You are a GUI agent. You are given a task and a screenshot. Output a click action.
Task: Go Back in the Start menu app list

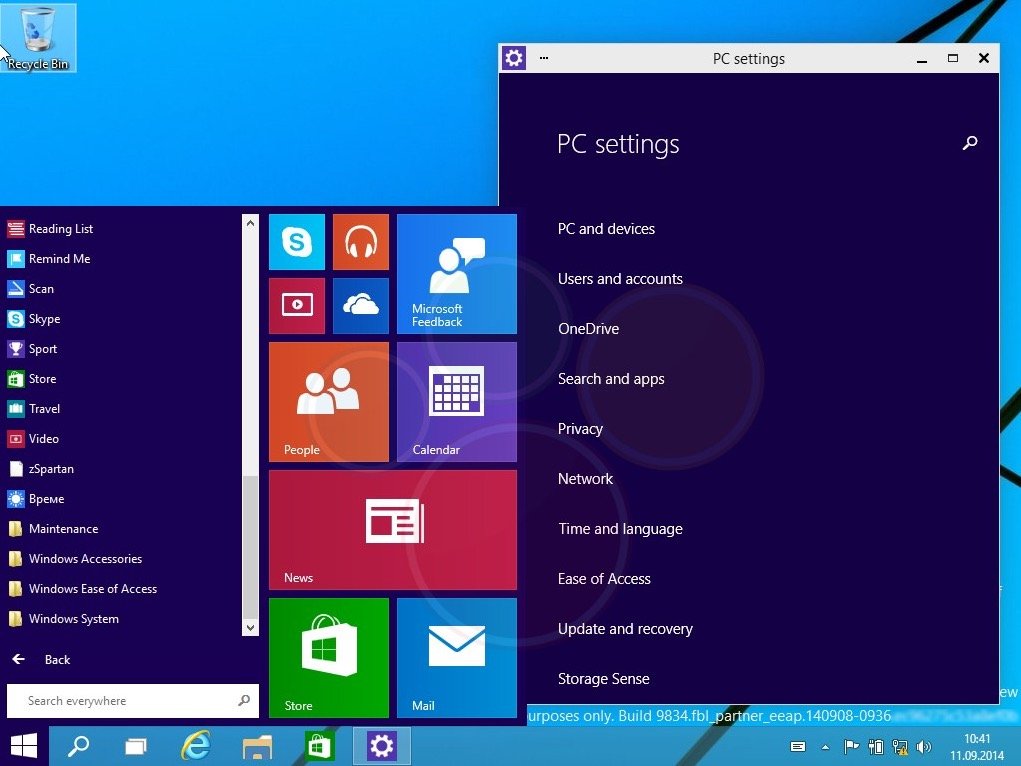[40, 659]
